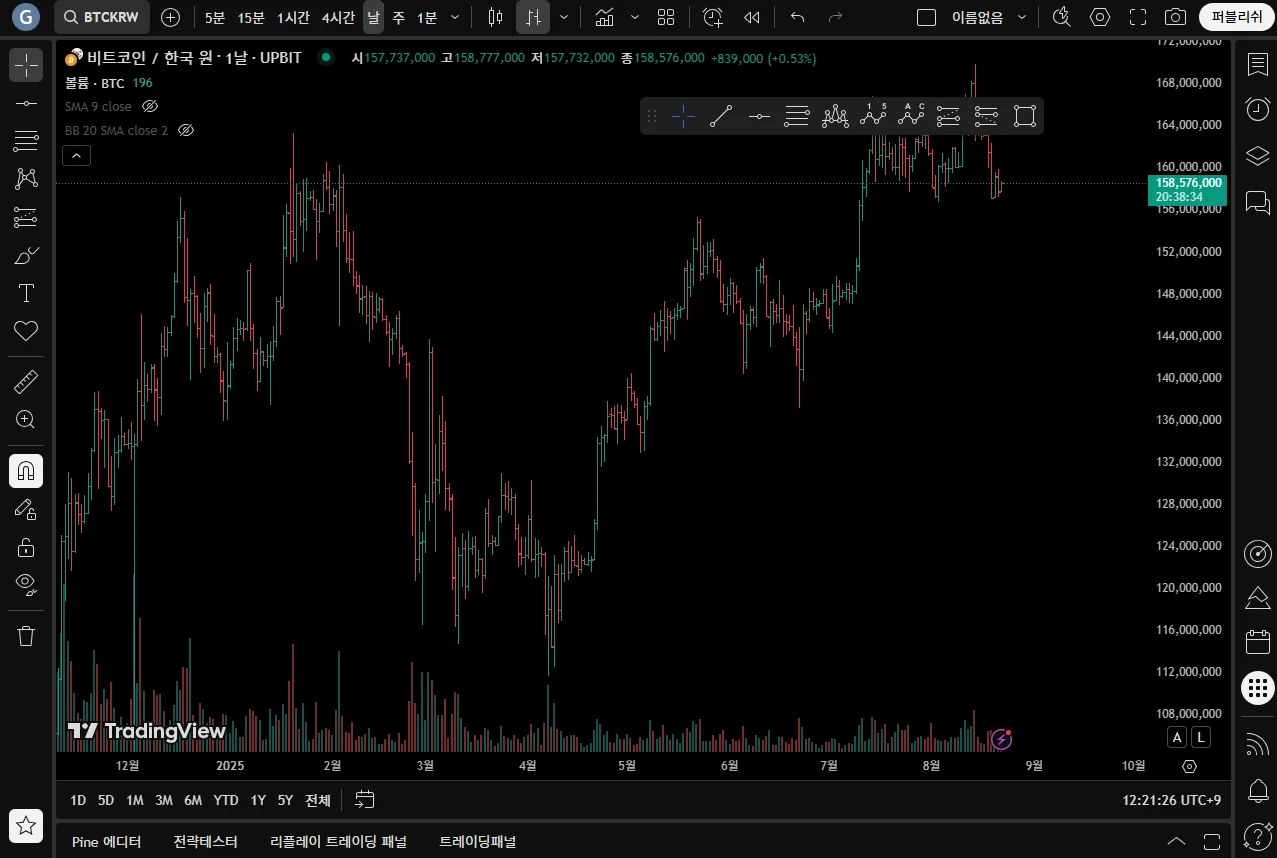Select Elliott 1-5 wave in floating toolbar
The width and height of the screenshot is (1277, 858).
(x=873, y=116)
